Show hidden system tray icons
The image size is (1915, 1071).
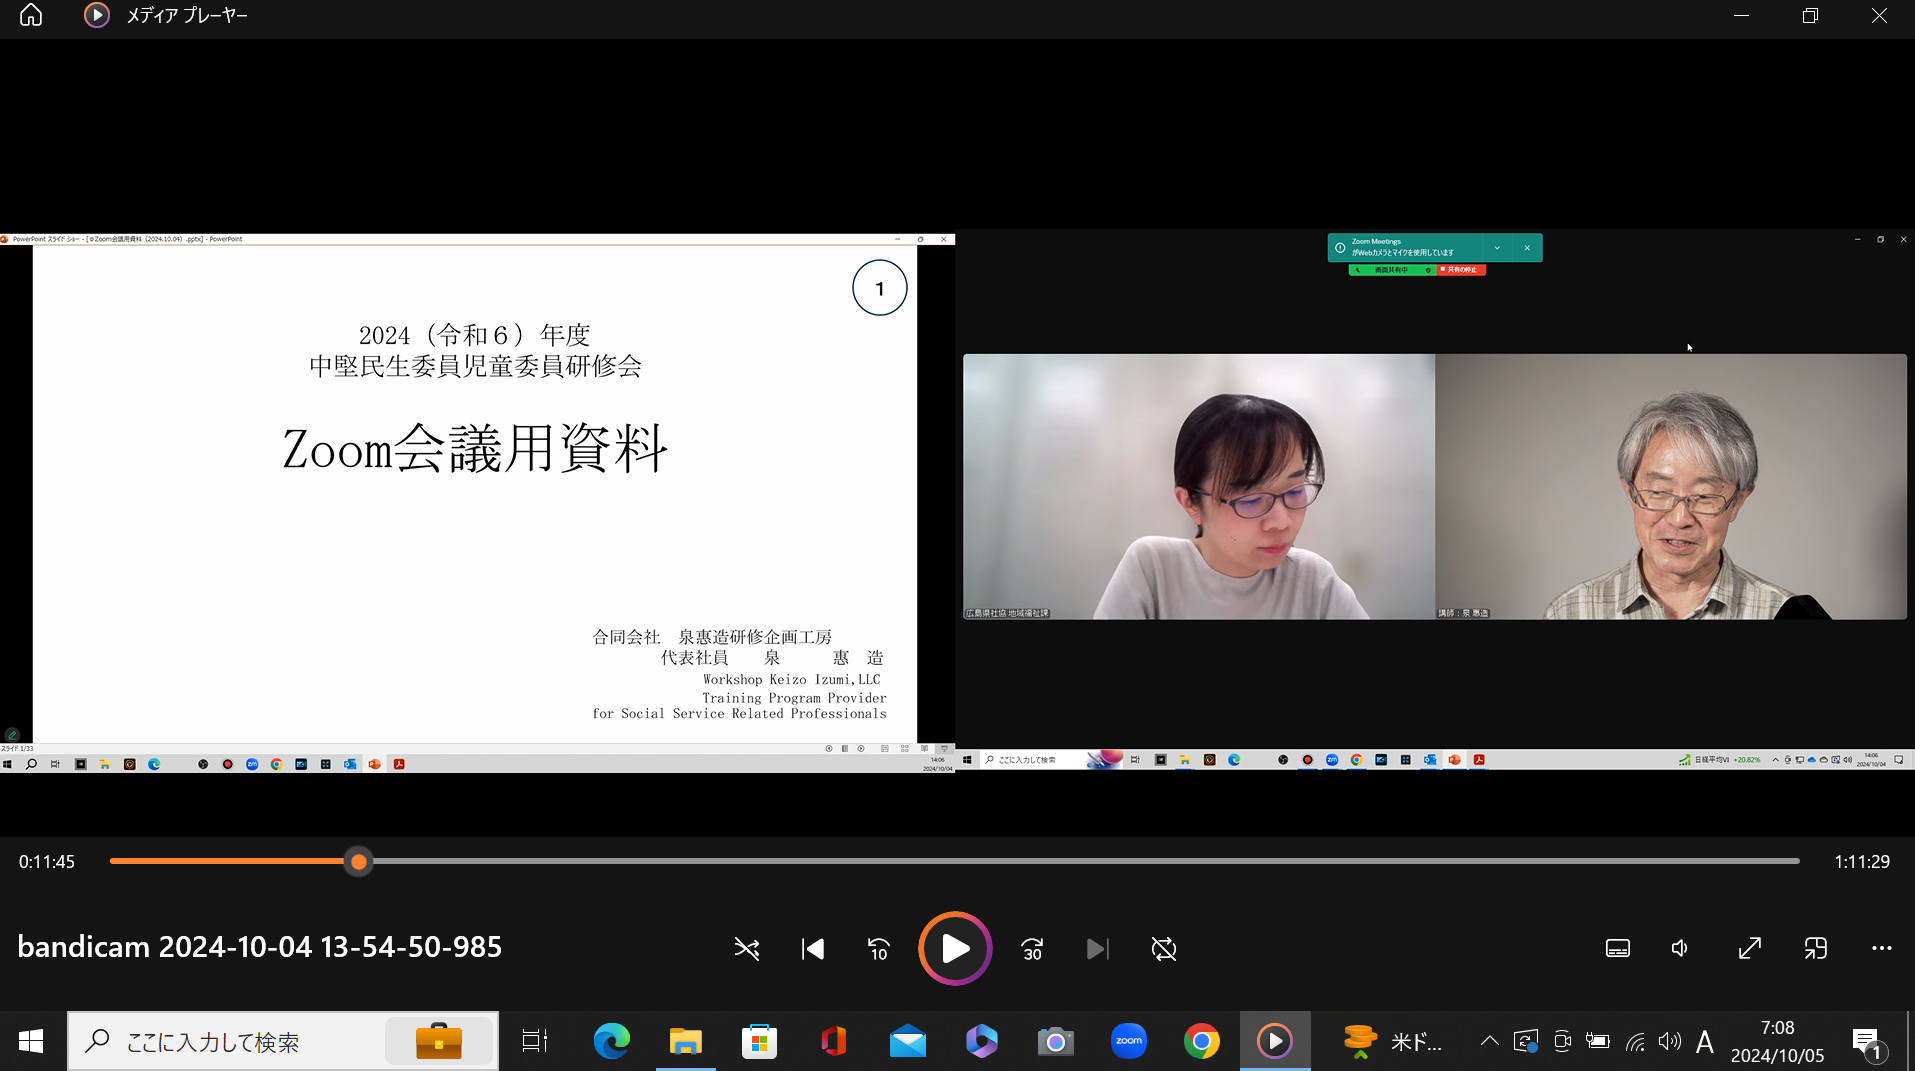pos(1489,1041)
